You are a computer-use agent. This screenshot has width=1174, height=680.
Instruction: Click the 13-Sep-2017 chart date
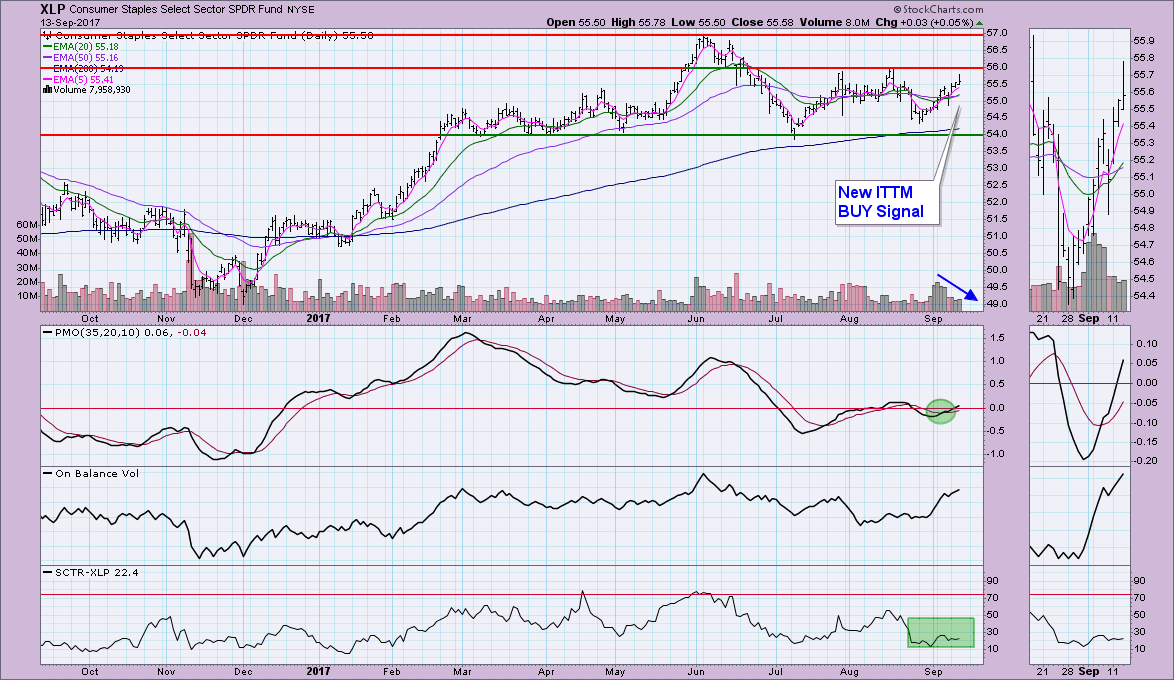tap(70, 22)
